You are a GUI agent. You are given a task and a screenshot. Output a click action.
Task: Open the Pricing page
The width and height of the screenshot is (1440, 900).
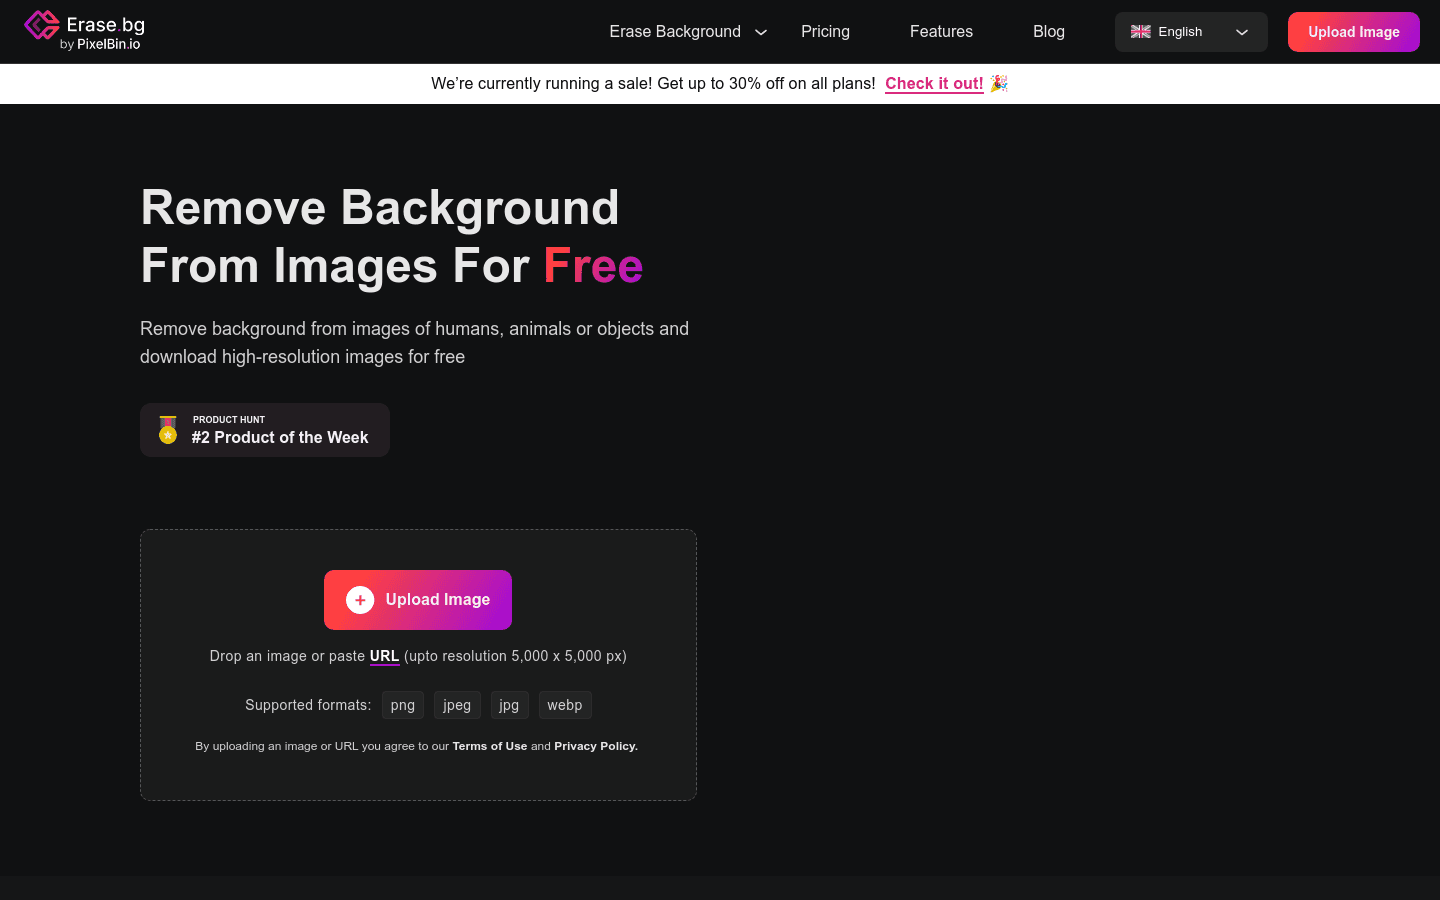click(x=825, y=32)
